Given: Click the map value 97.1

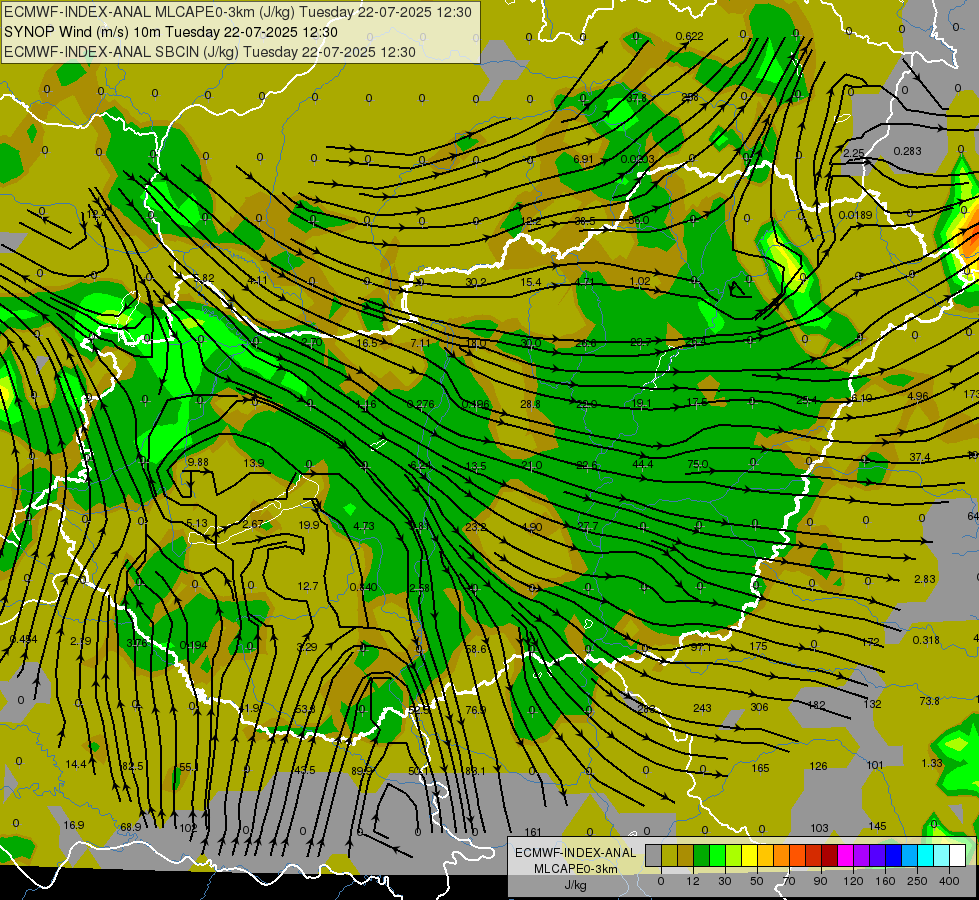Looking at the screenshot, I should pyautogui.click(x=701, y=648).
